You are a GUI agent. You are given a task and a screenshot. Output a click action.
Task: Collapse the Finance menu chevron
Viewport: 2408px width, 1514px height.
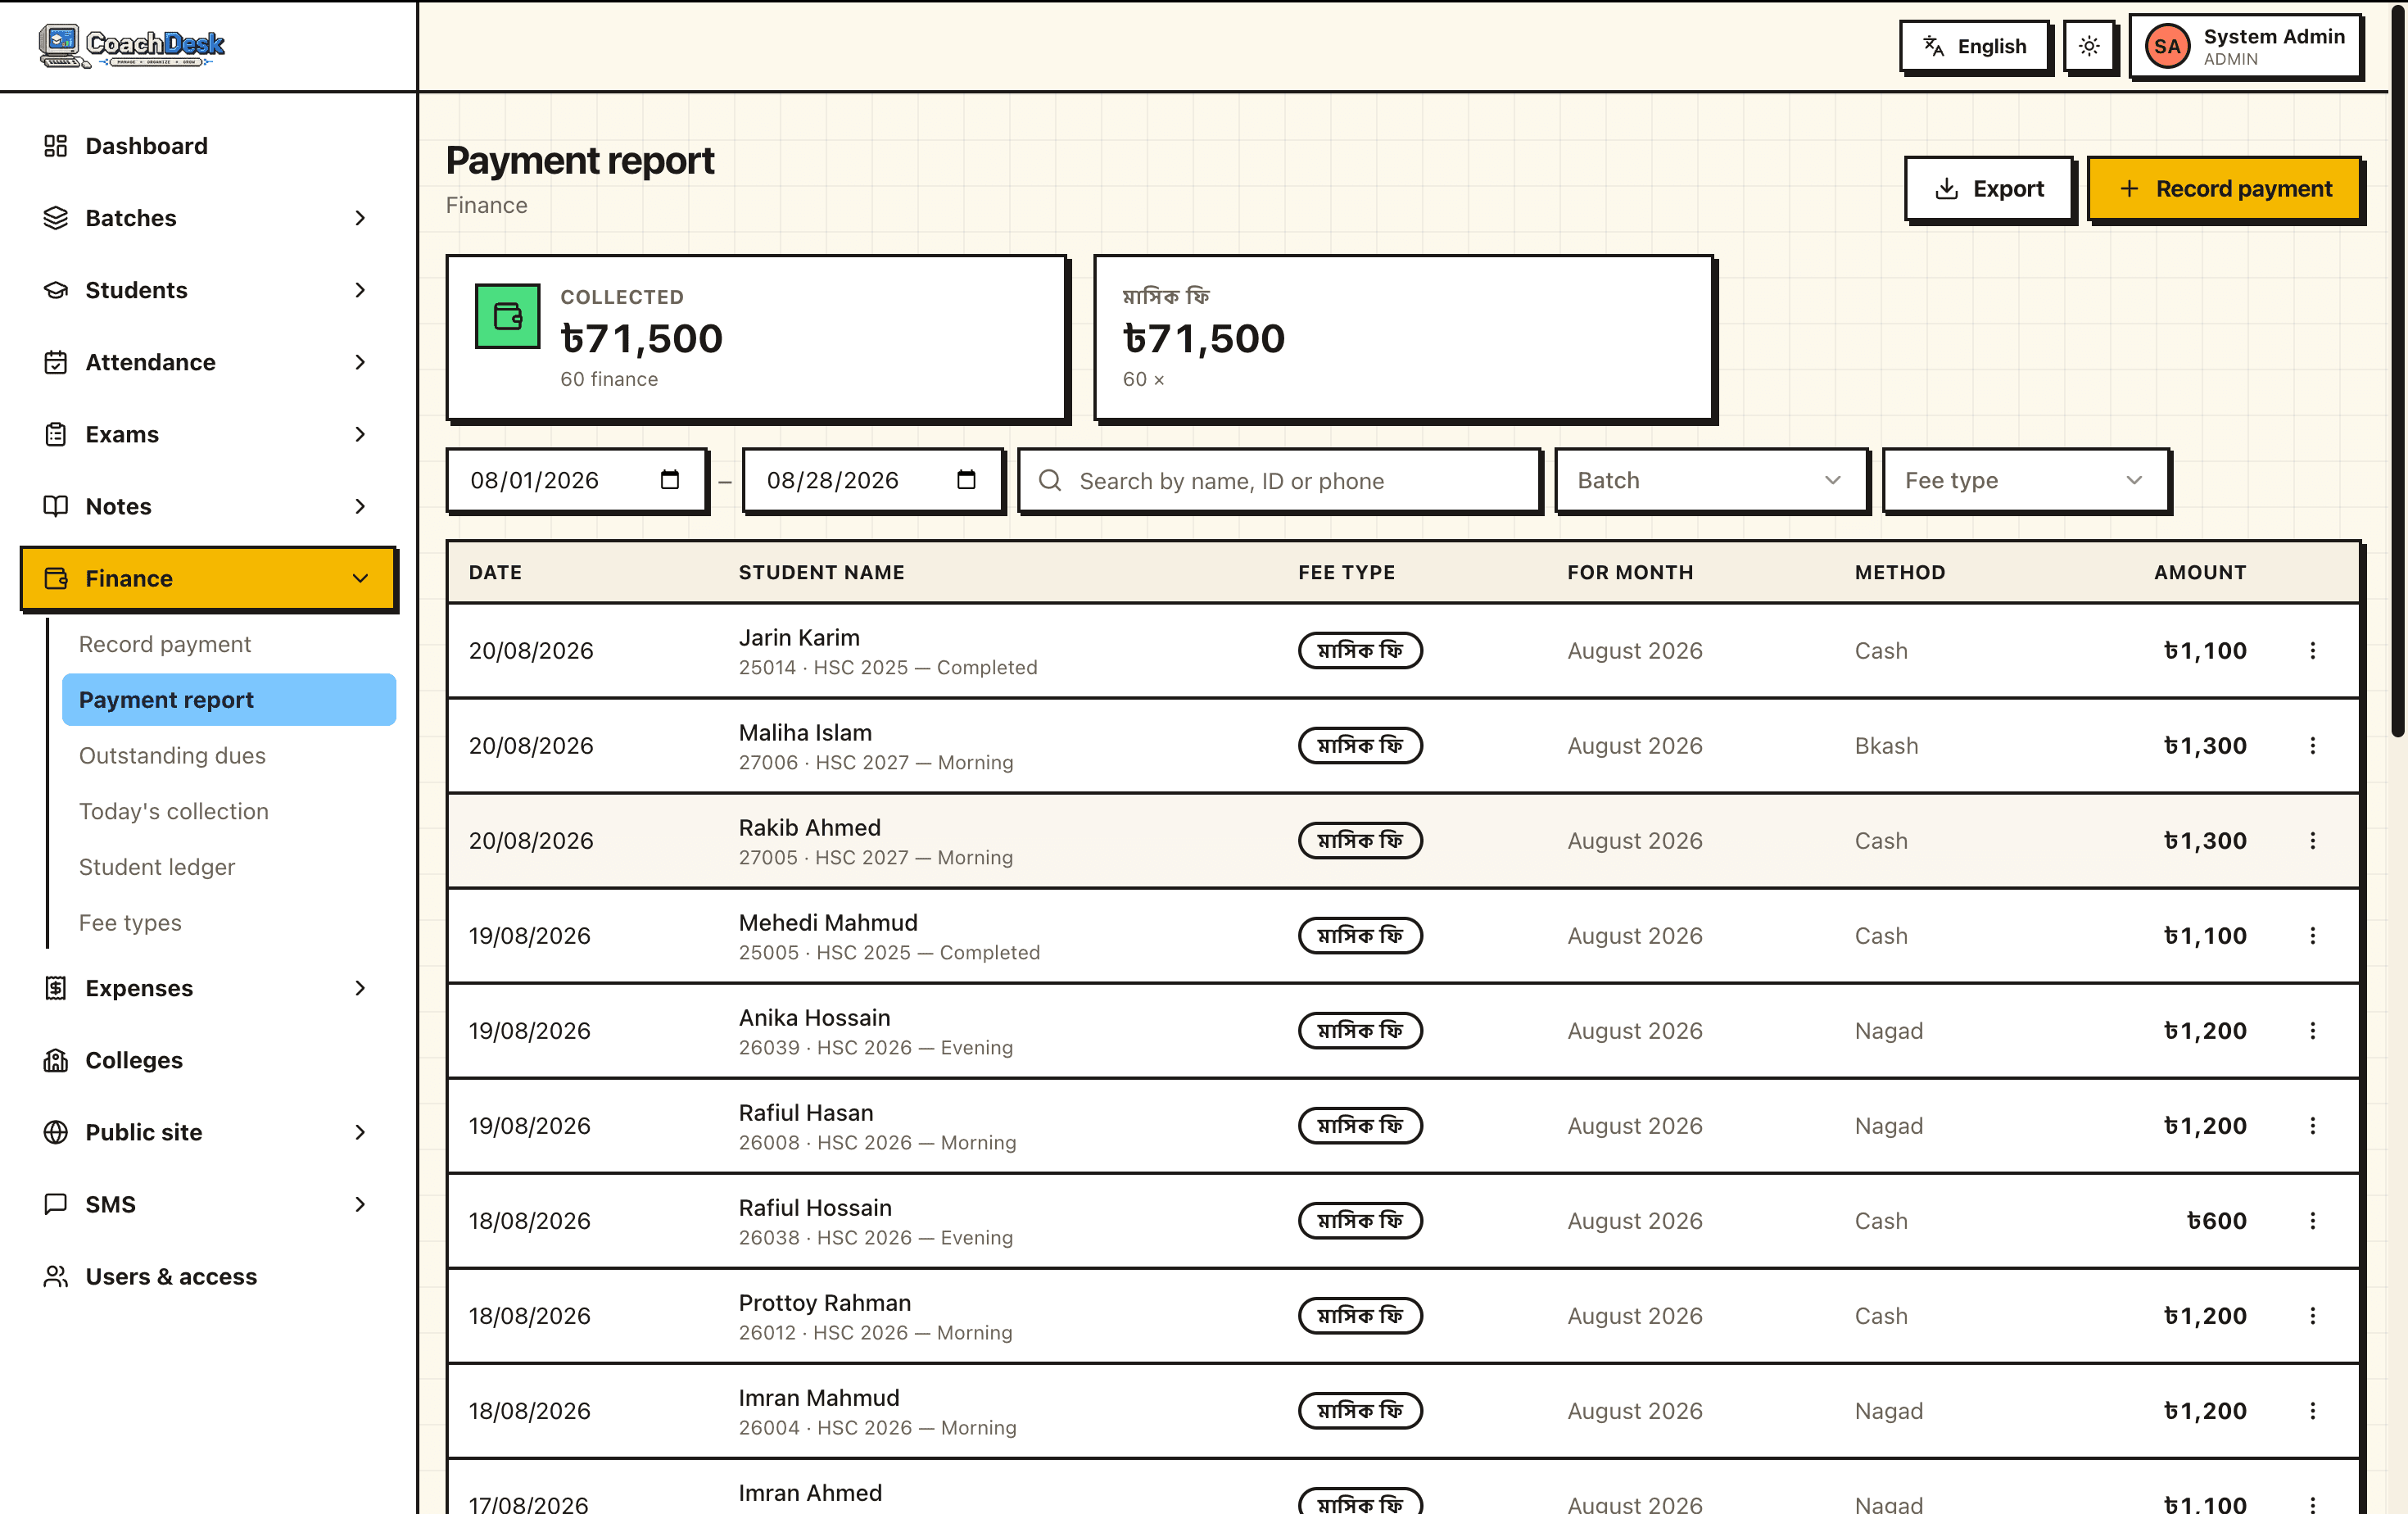click(360, 578)
